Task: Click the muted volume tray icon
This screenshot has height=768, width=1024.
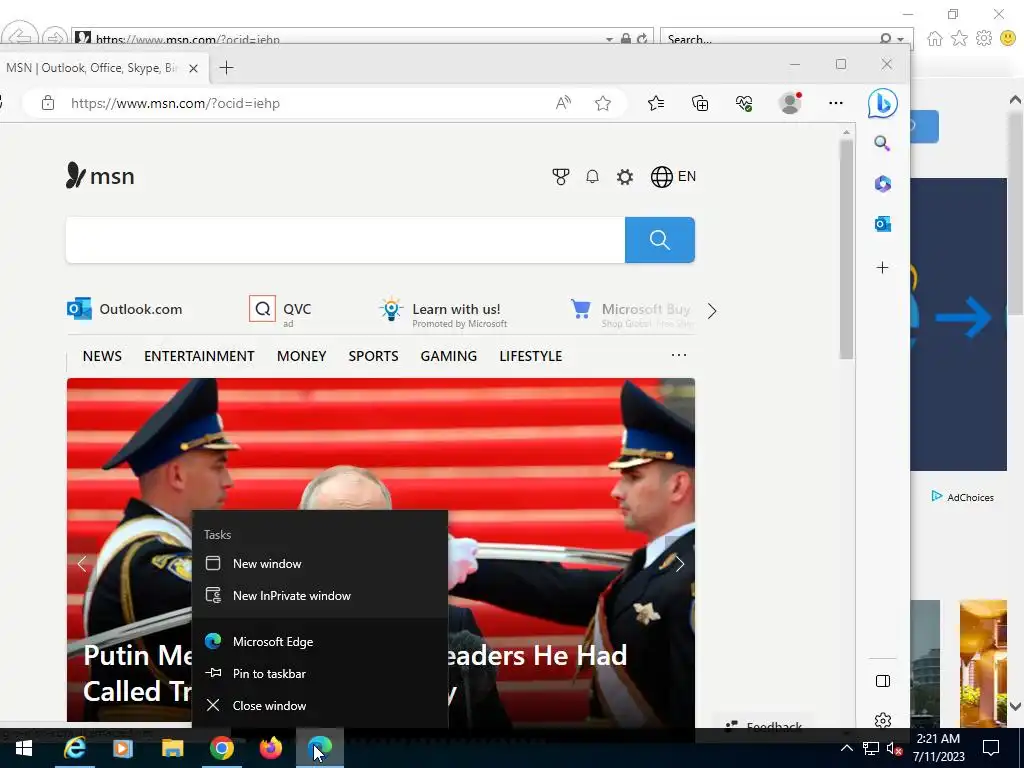Action: pyautogui.click(x=895, y=748)
